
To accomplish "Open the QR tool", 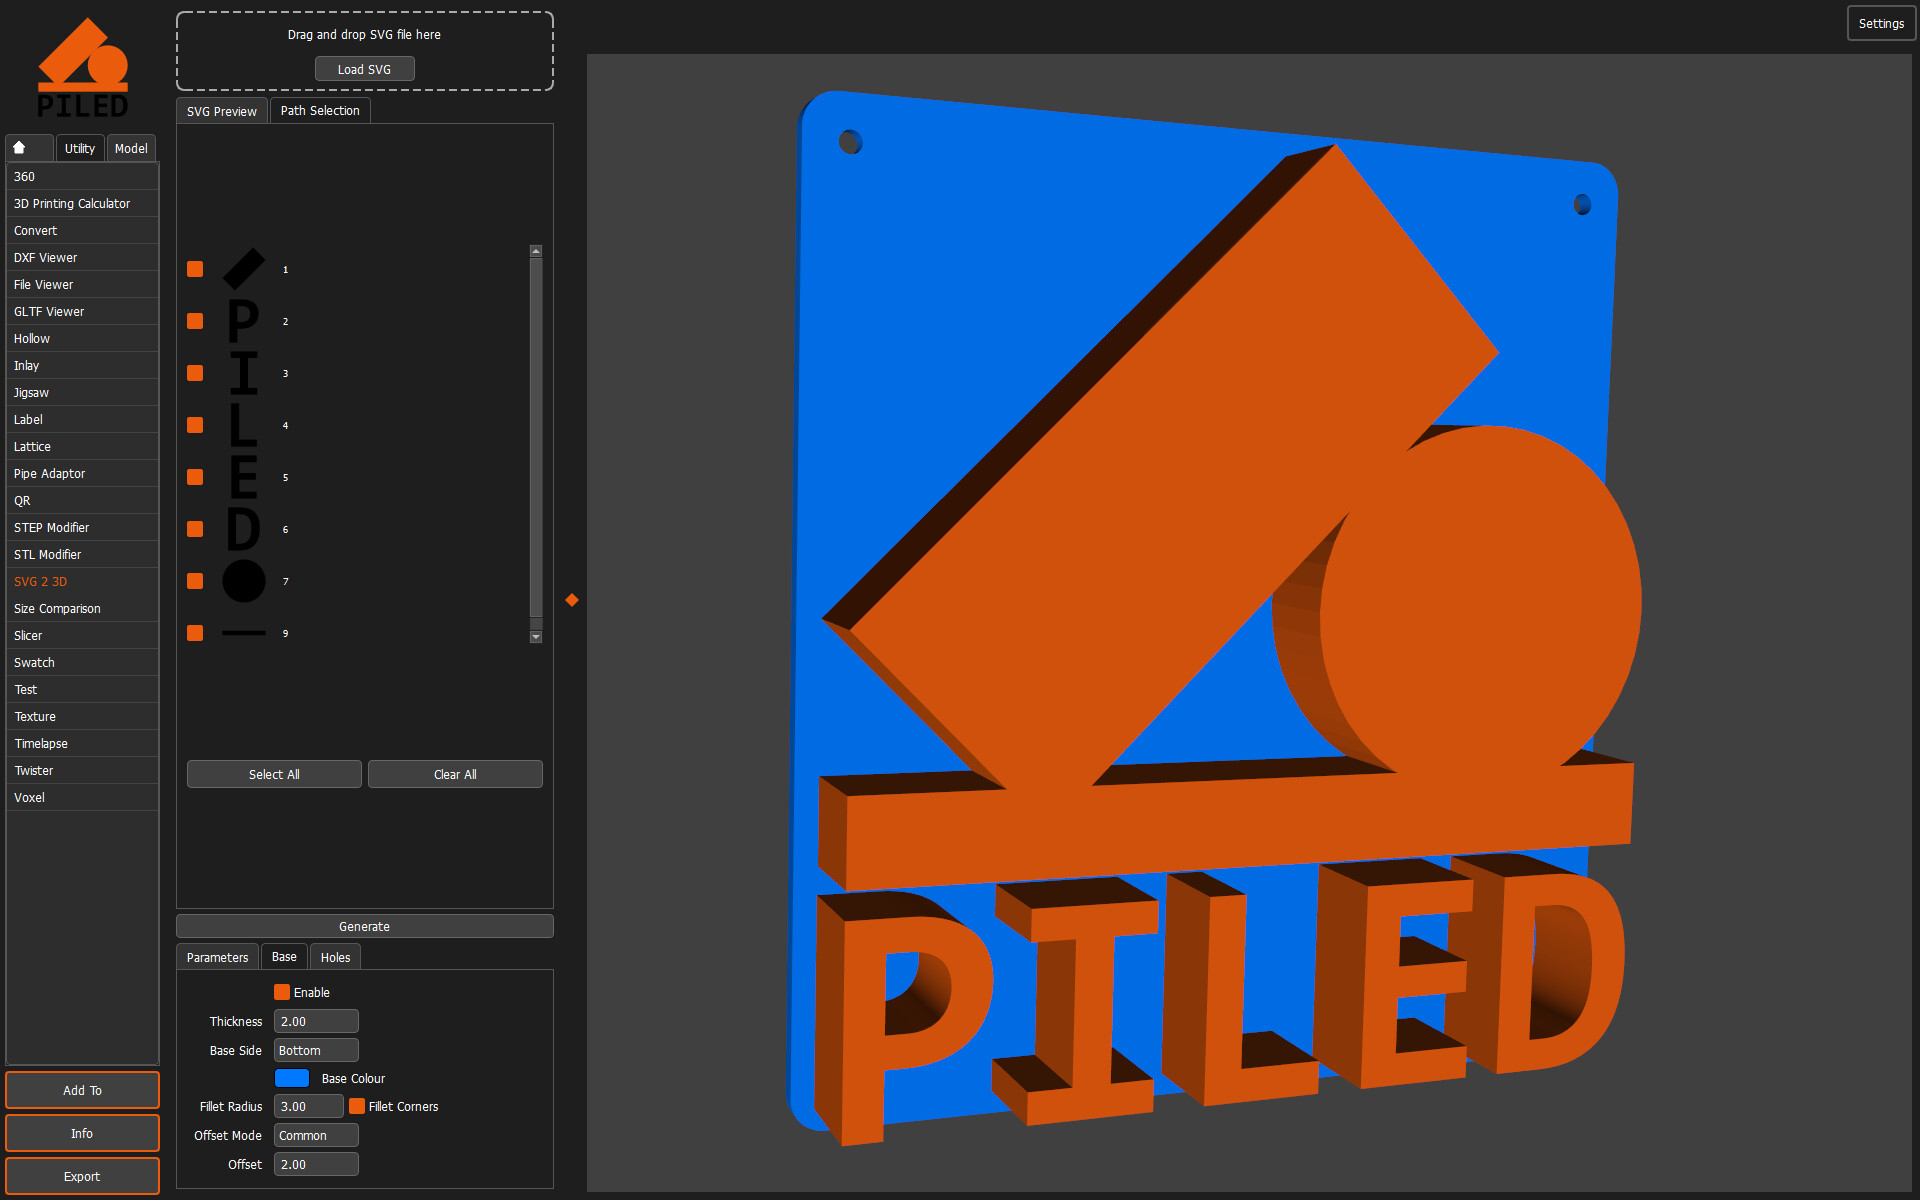I will (x=82, y=500).
